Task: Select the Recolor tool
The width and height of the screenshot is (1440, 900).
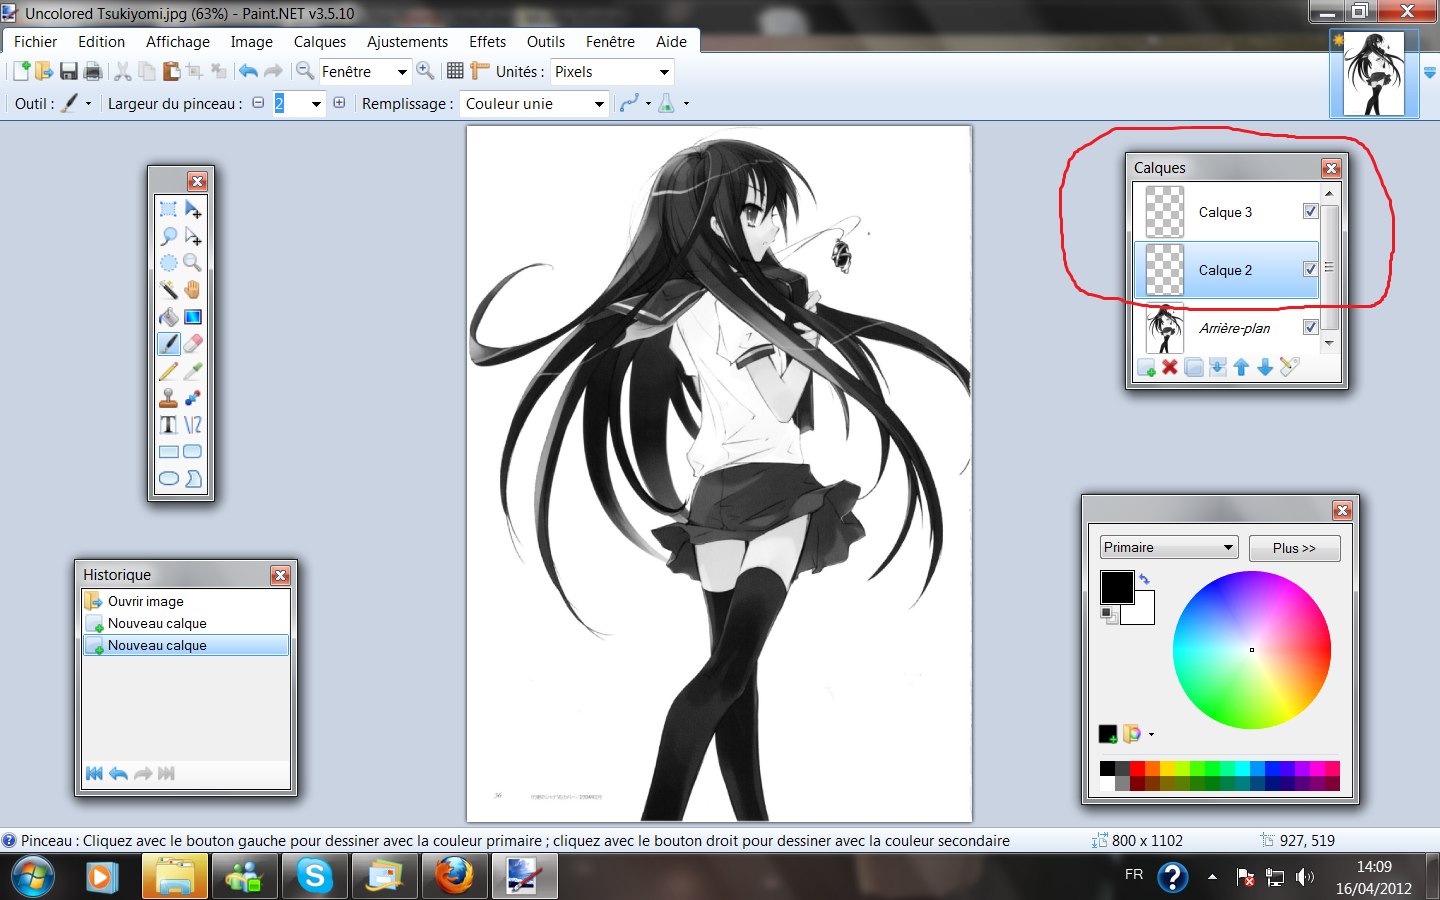Action: (x=193, y=398)
